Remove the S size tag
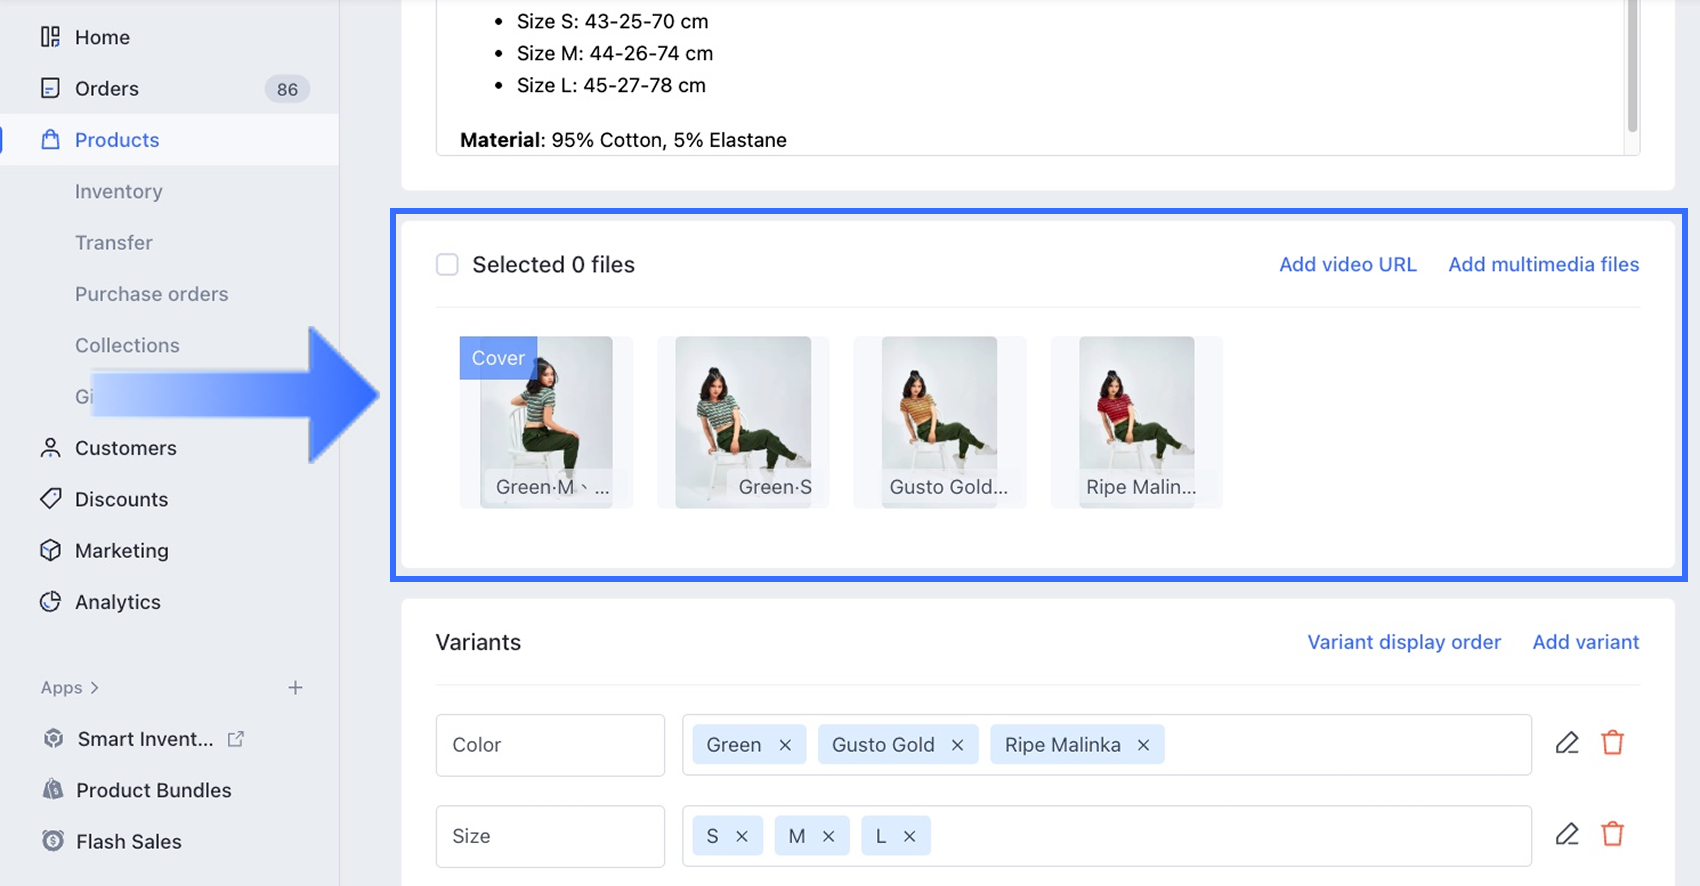The image size is (1700, 886). (742, 836)
